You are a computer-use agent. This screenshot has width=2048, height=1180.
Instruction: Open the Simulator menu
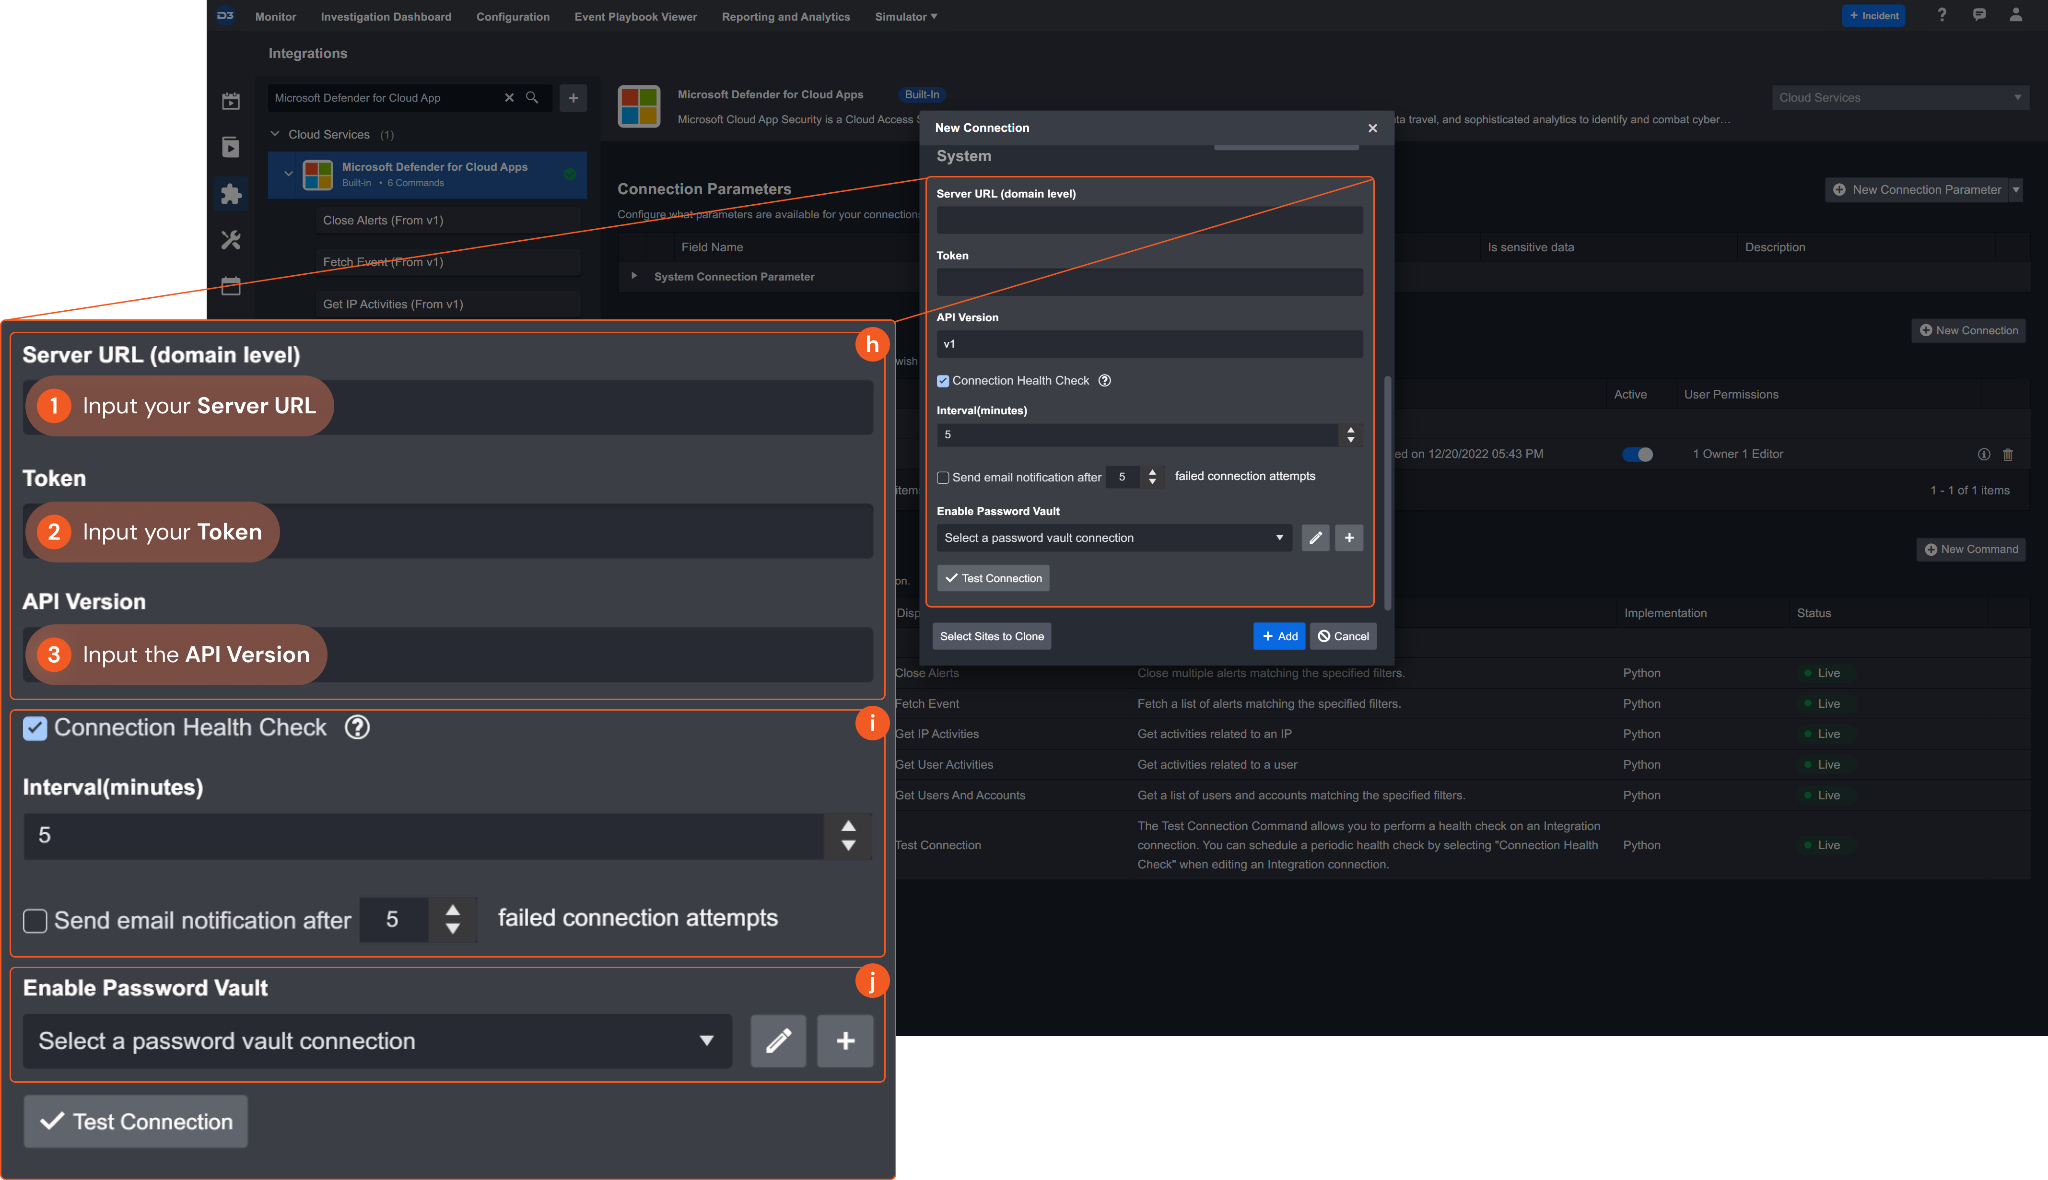point(905,17)
